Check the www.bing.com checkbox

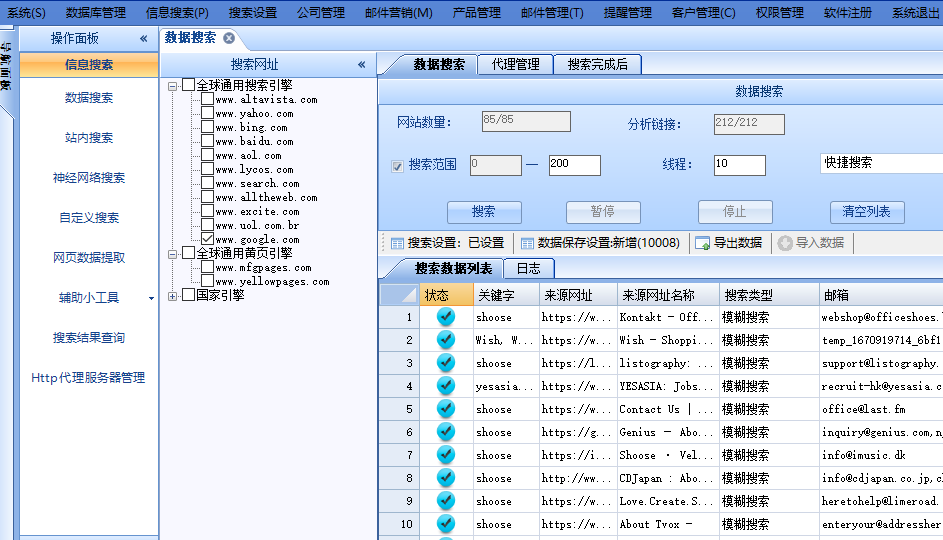click(x=207, y=126)
